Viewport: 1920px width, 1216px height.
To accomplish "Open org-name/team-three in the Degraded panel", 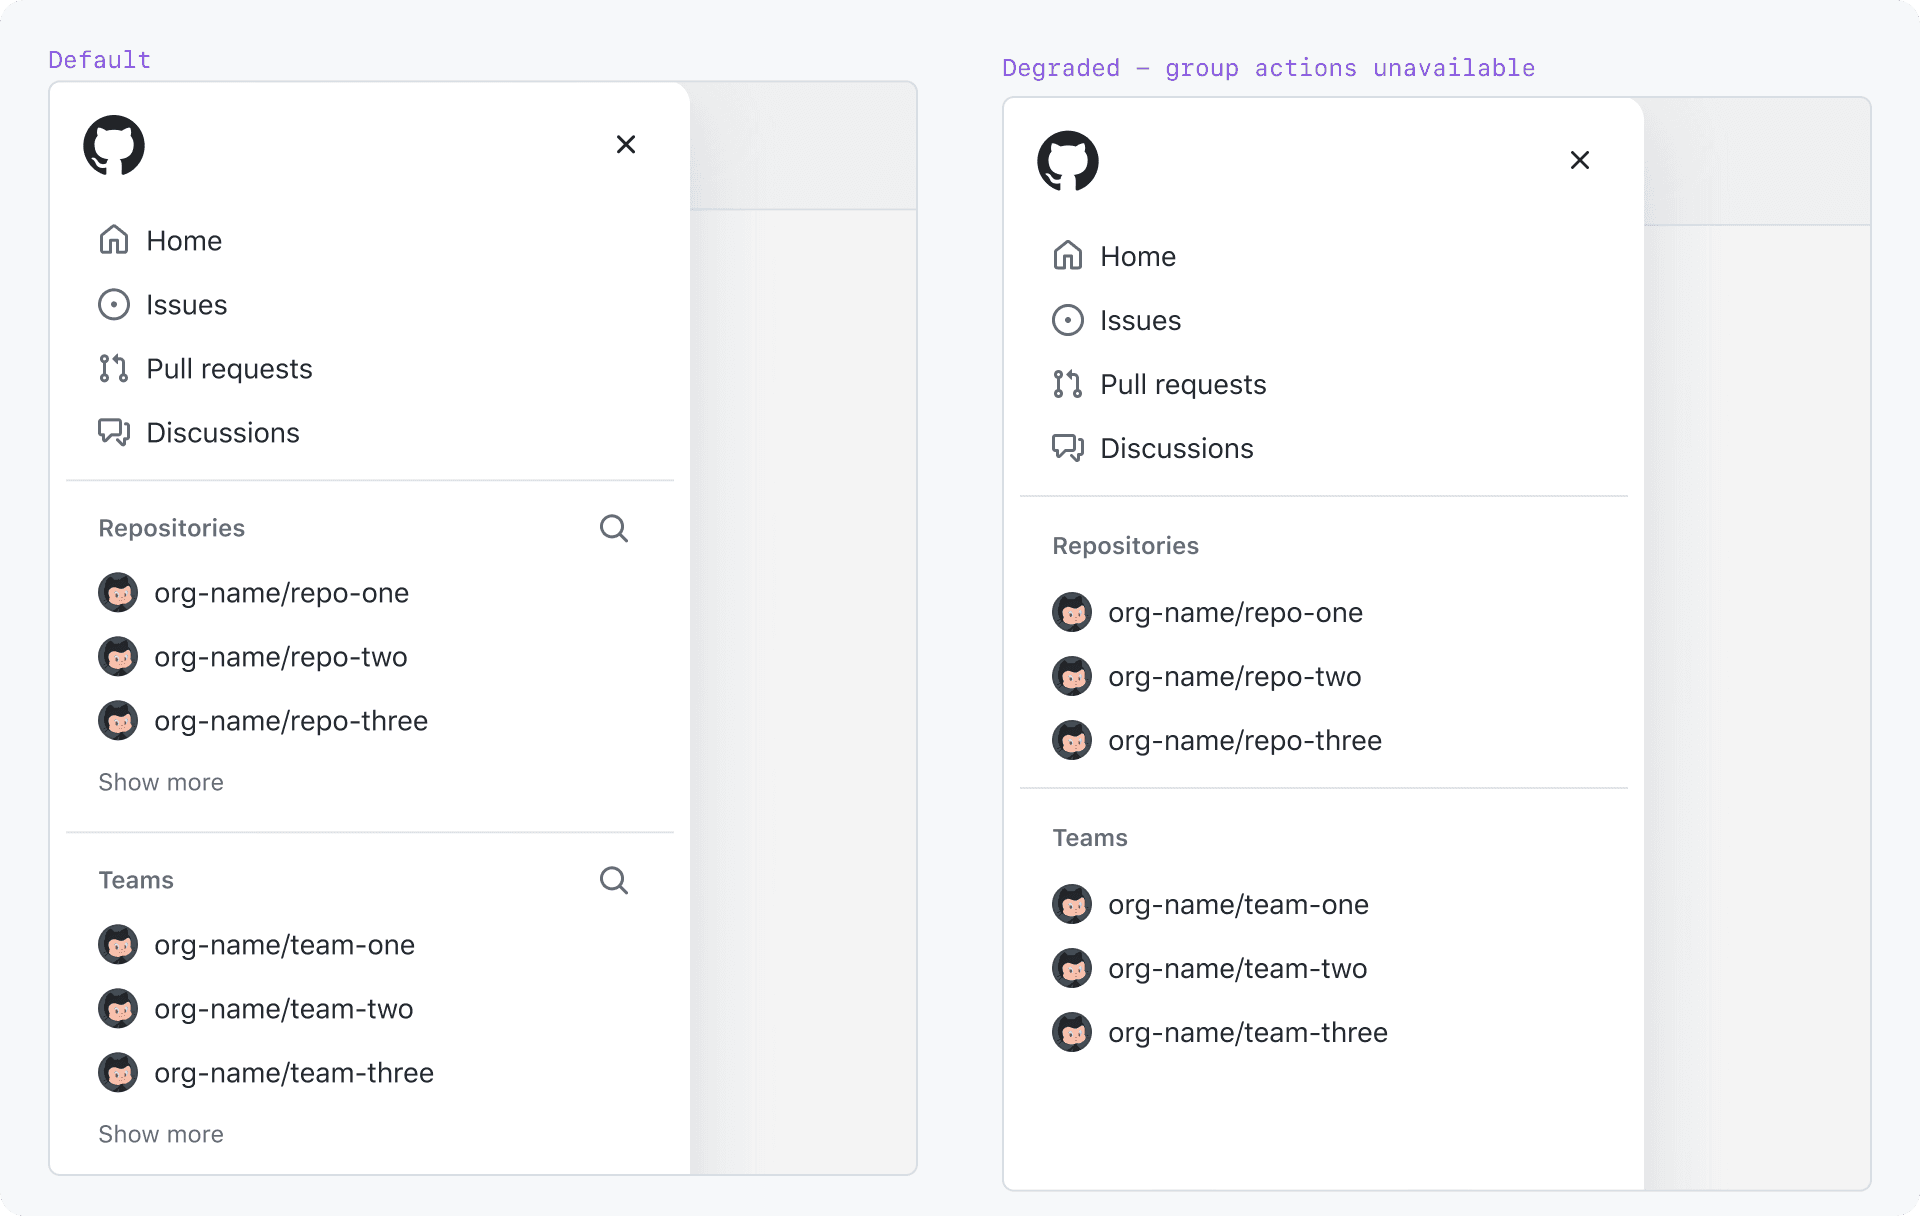I will [x=1247, y=1032].
